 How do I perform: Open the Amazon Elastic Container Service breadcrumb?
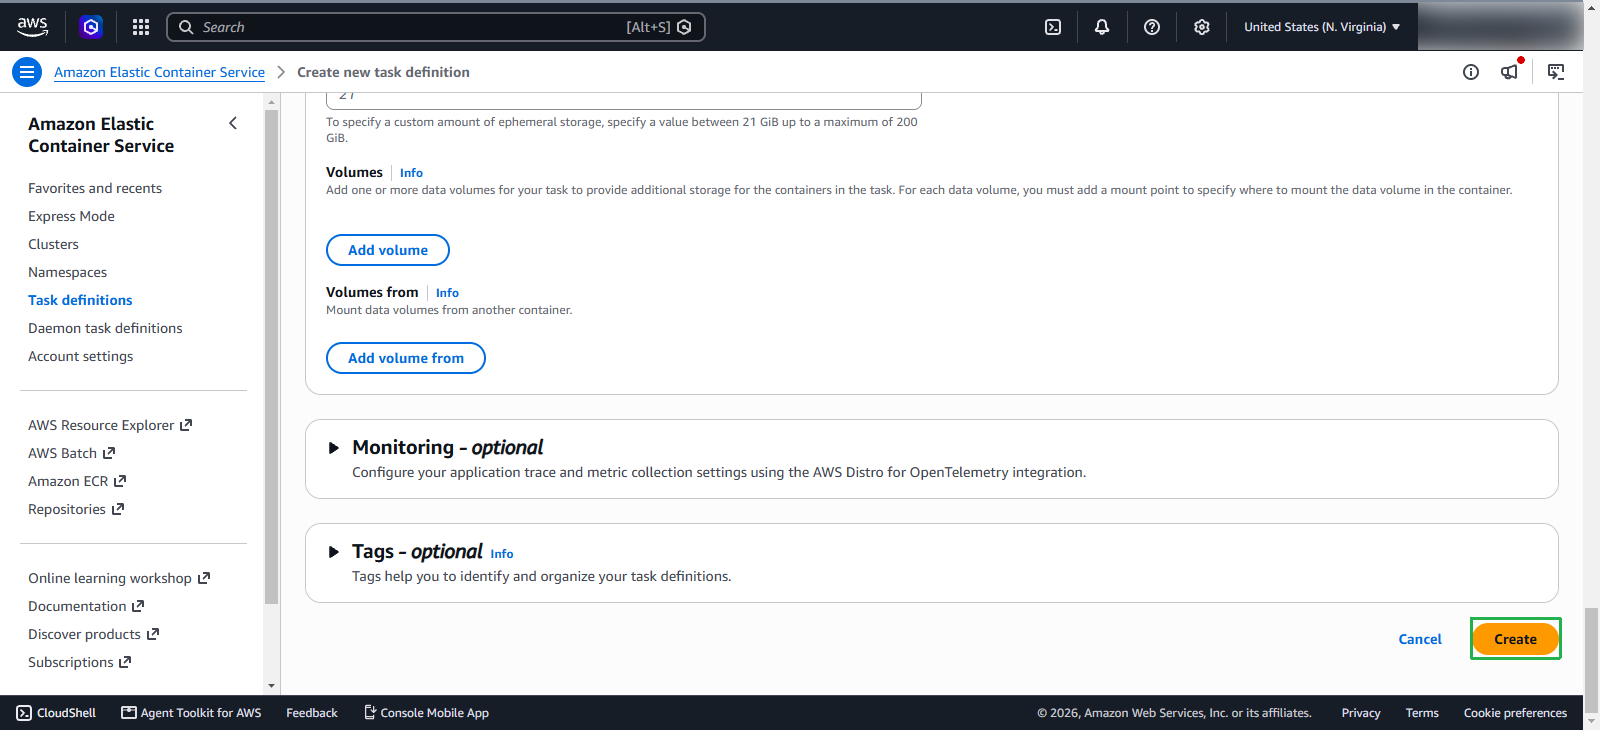pos(159,72)
